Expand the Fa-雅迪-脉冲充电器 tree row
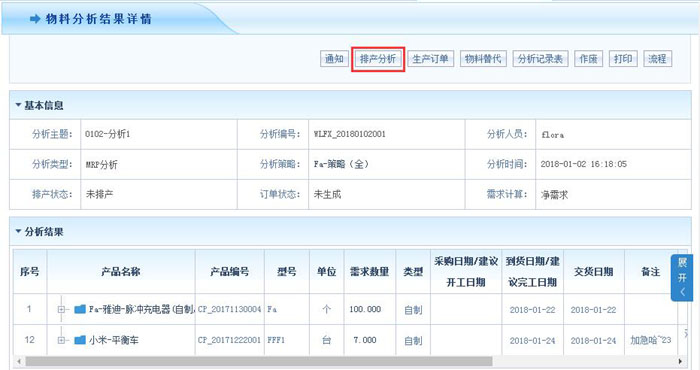Viewport: 700px width, 370px height. [61, 309]
